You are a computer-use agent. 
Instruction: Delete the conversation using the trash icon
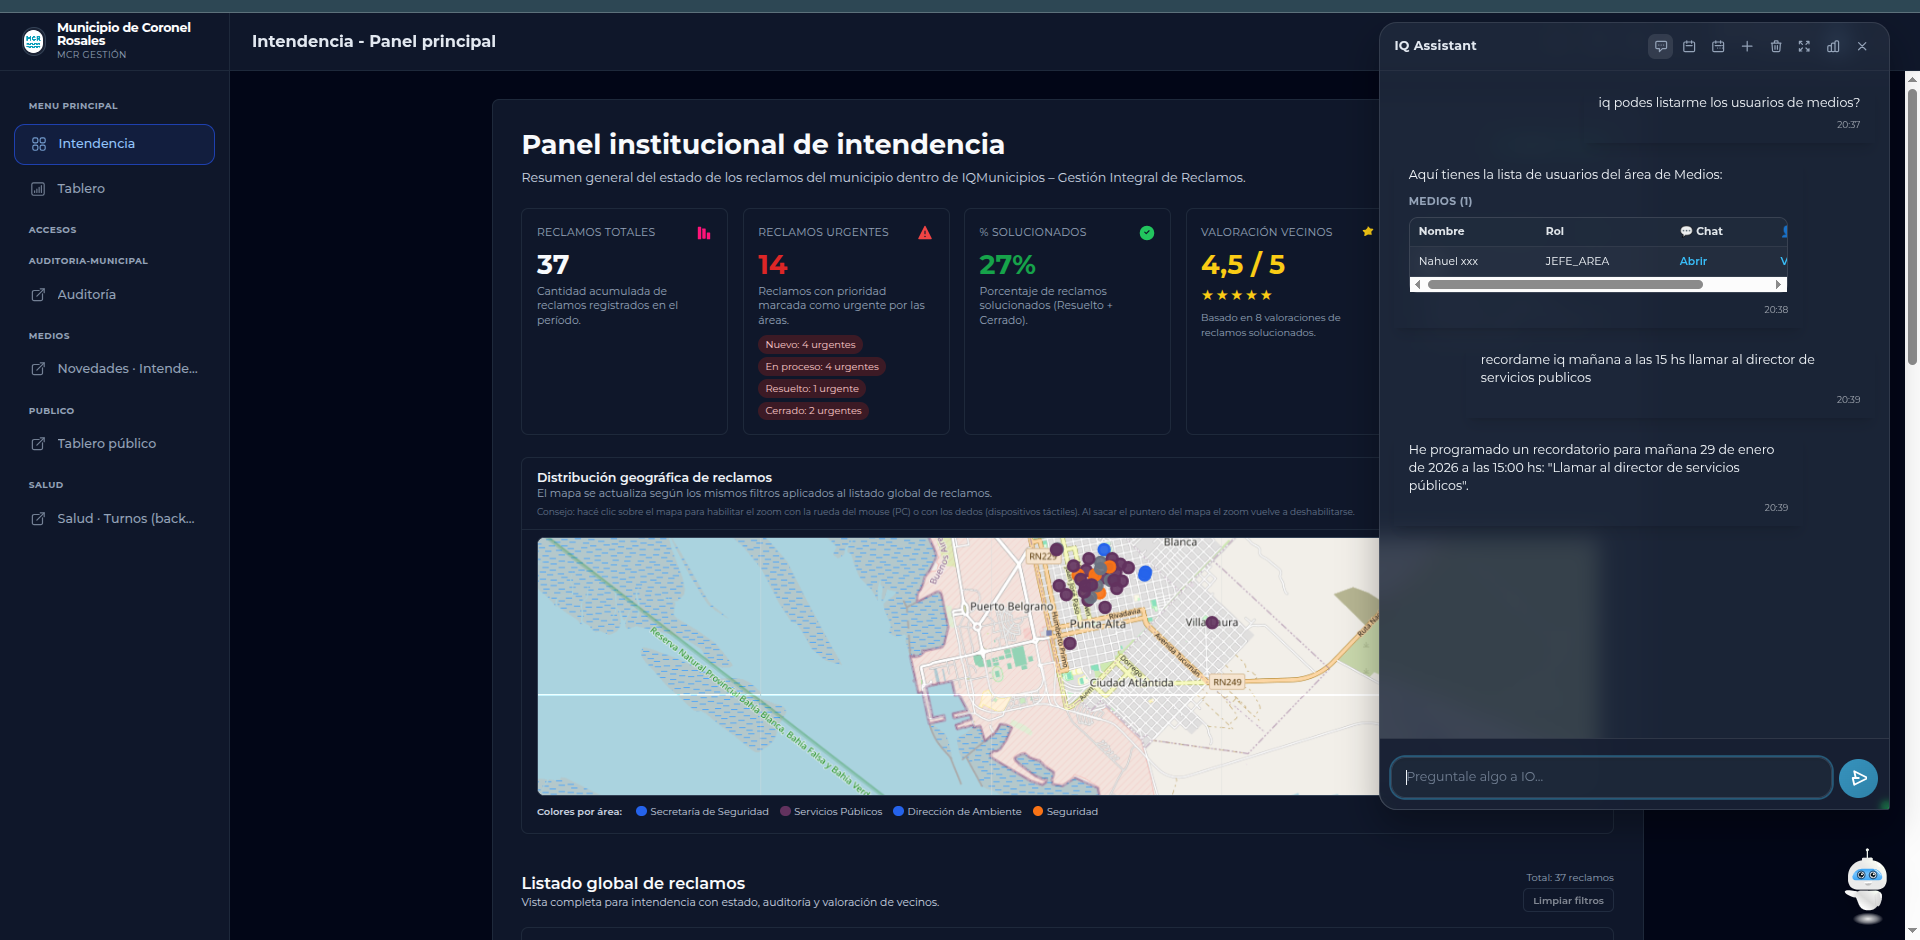pyautogui.click(x=1776, y=46)
